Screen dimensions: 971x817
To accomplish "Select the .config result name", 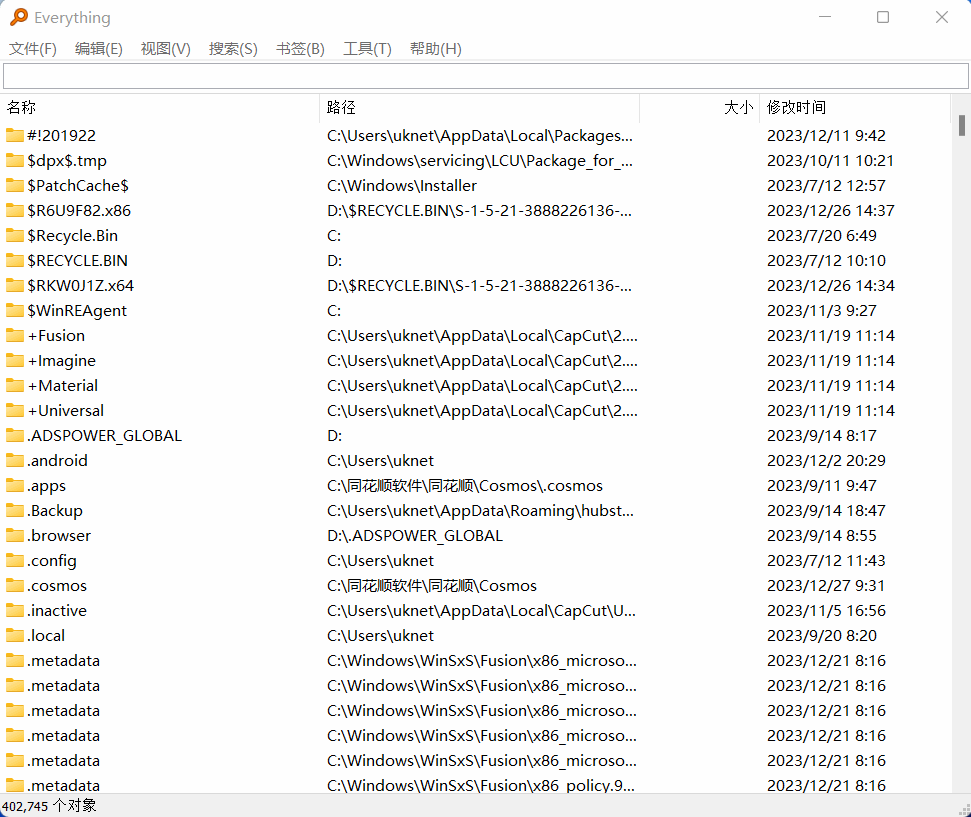I will click(x=52, y=560).
